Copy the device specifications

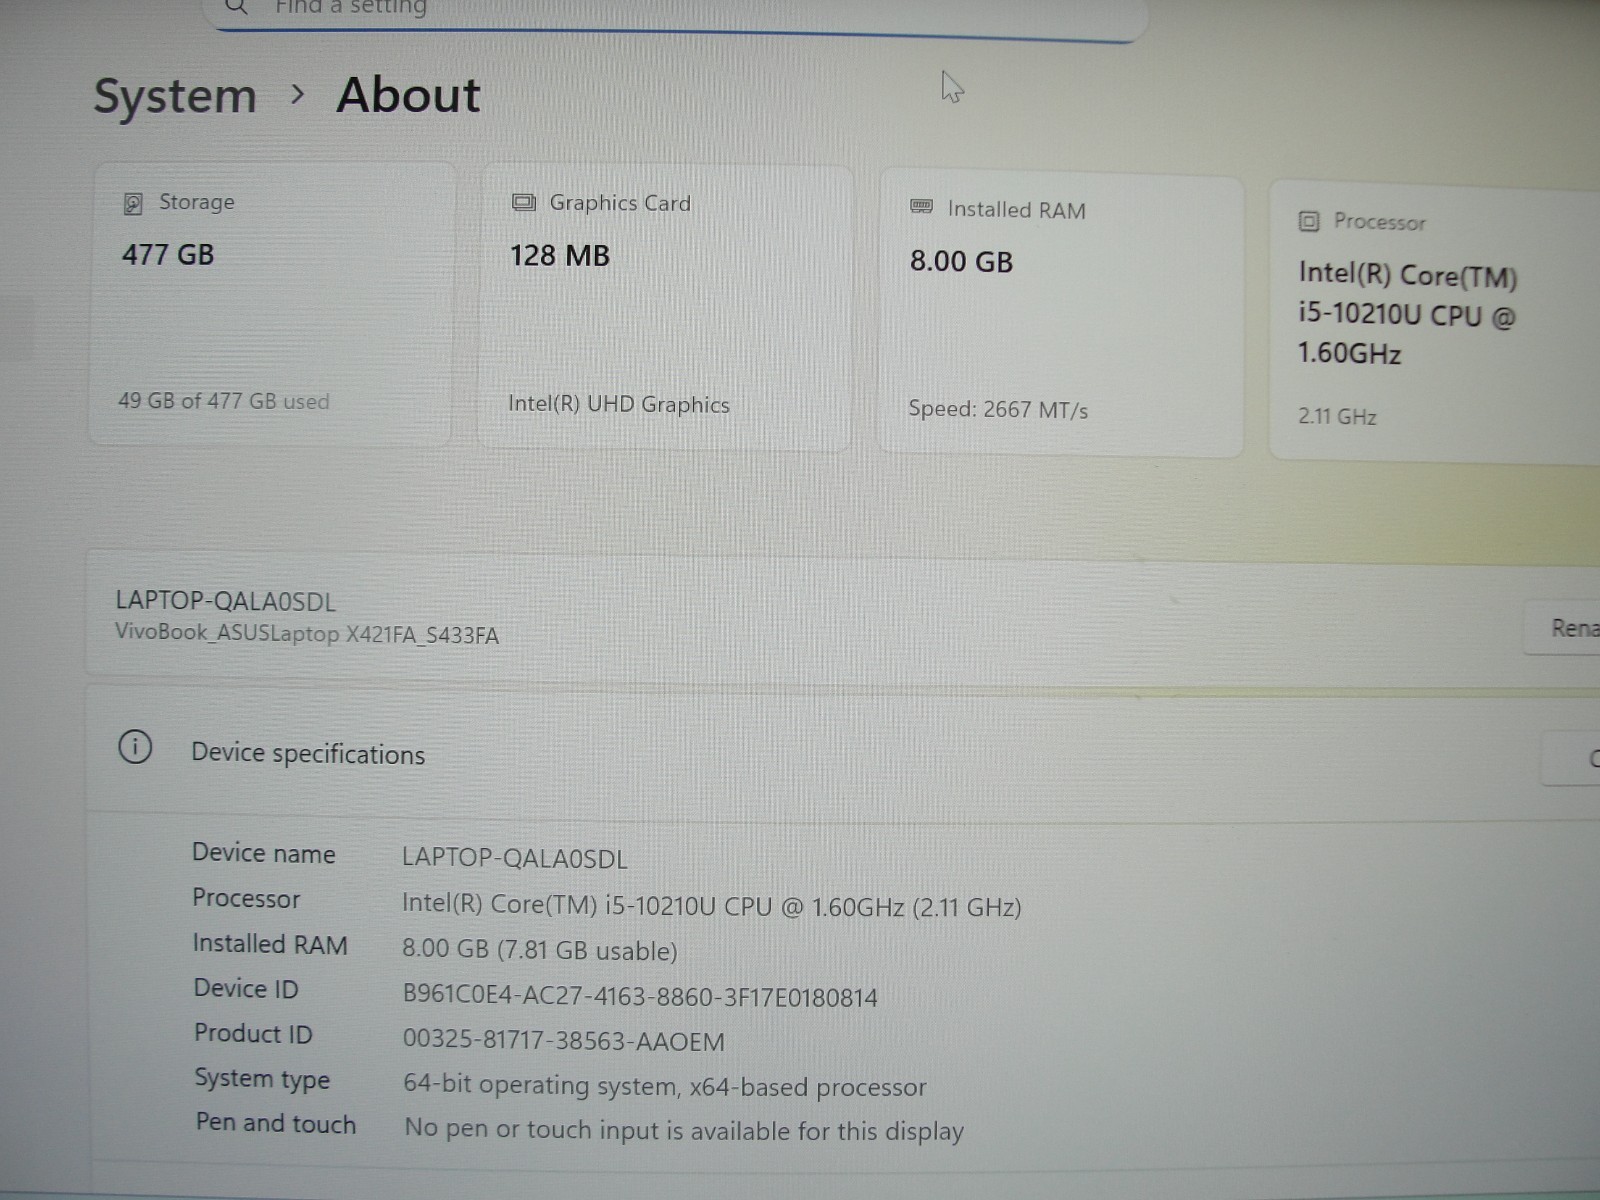tap(1572, 759)
